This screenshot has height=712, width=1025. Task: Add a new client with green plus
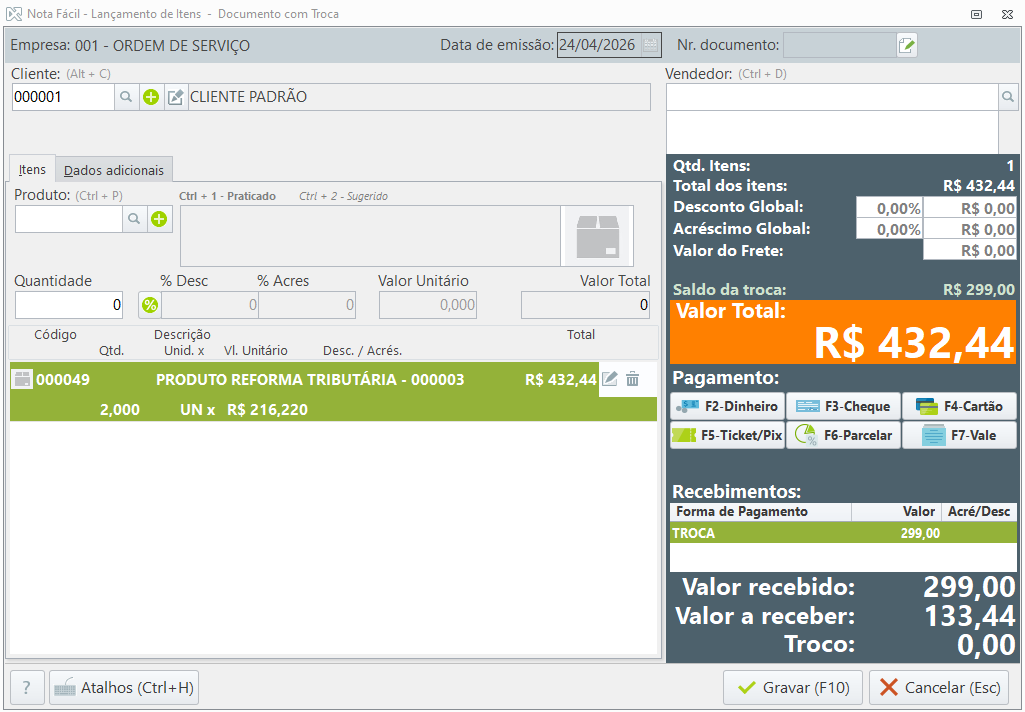(151, 97)
